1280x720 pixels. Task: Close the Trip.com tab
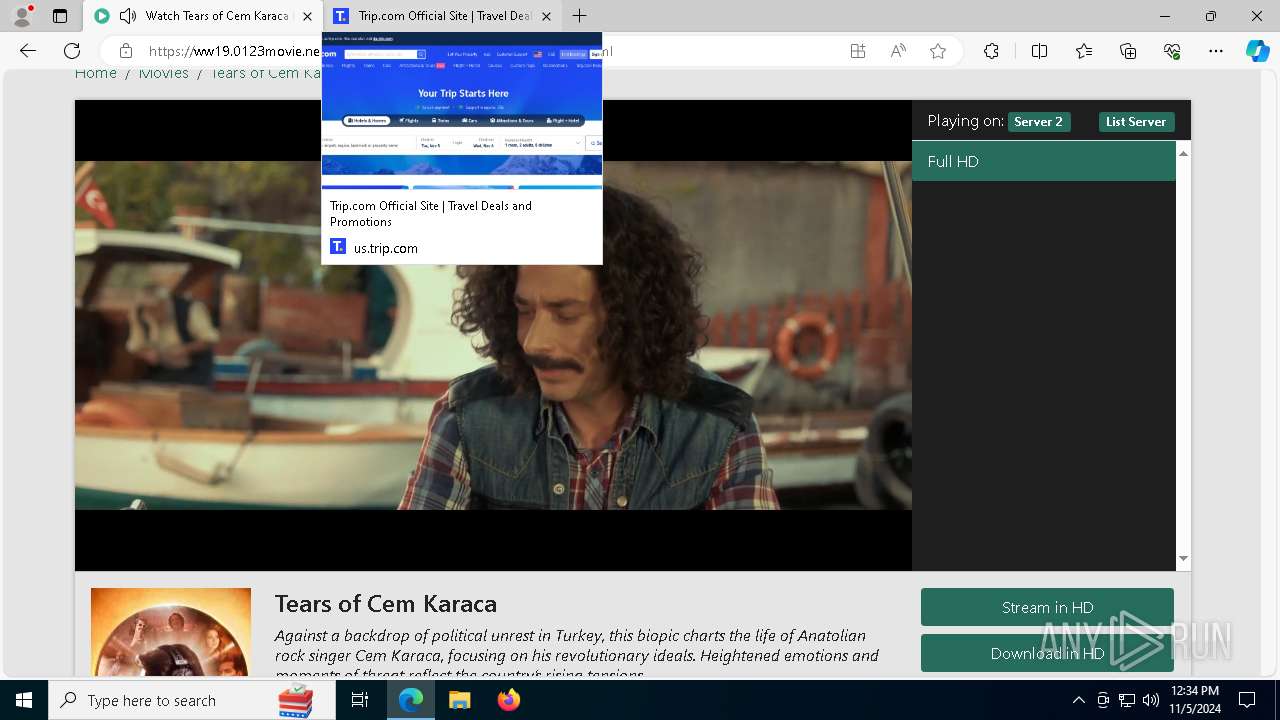pyautogui.click(x=546, y=16)
